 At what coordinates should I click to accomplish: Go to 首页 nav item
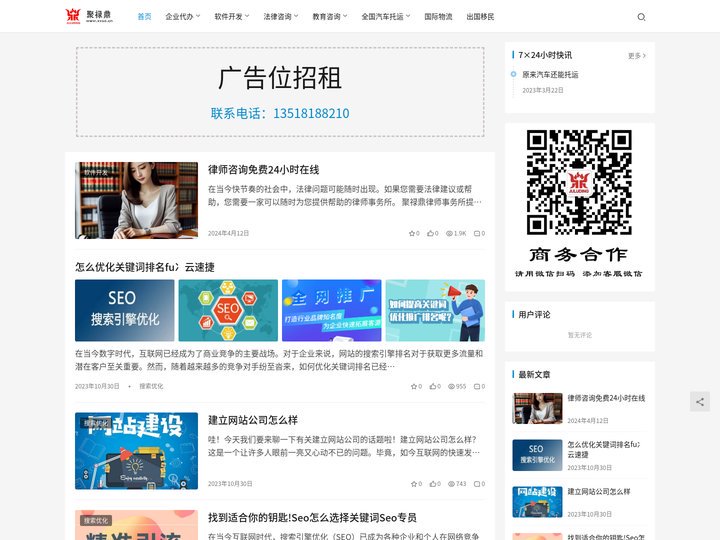click(144, 17)
